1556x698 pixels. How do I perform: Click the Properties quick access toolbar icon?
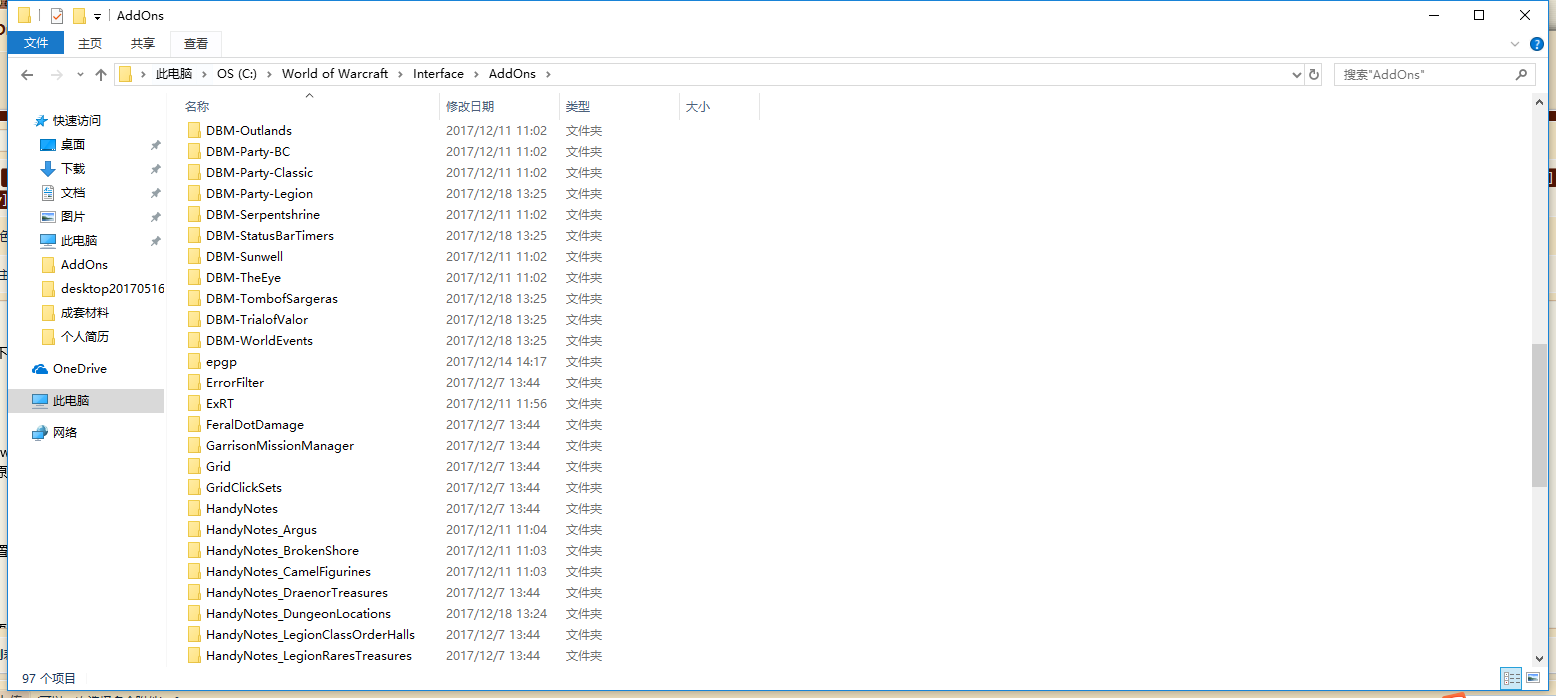[57, 15]
